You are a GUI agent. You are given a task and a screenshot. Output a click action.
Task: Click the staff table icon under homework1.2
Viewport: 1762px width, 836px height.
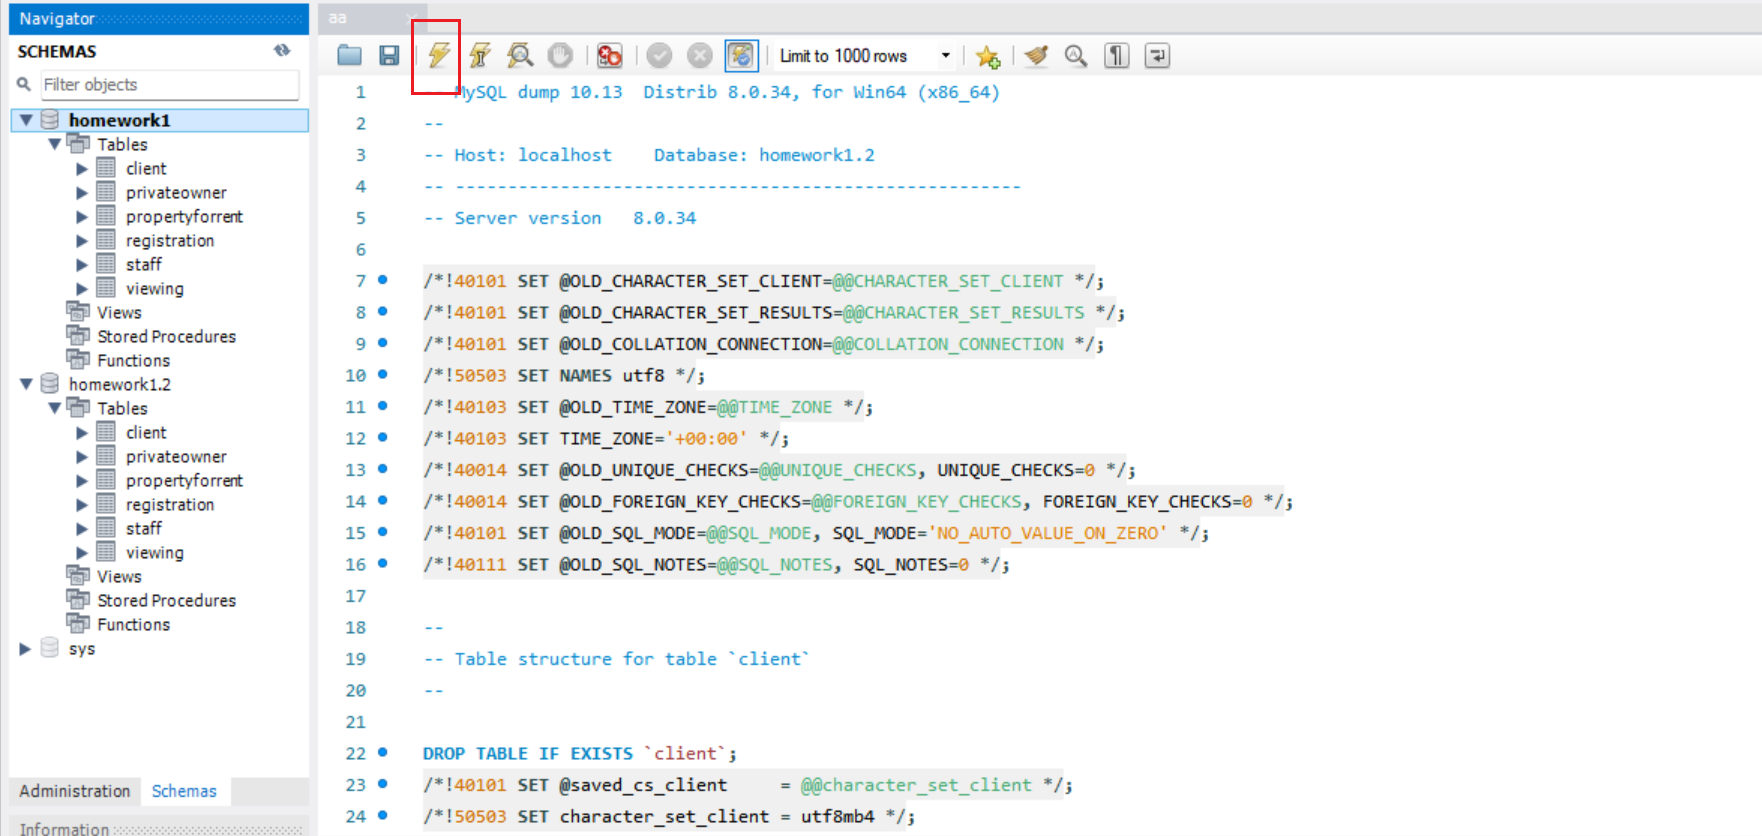pos(106,528)
